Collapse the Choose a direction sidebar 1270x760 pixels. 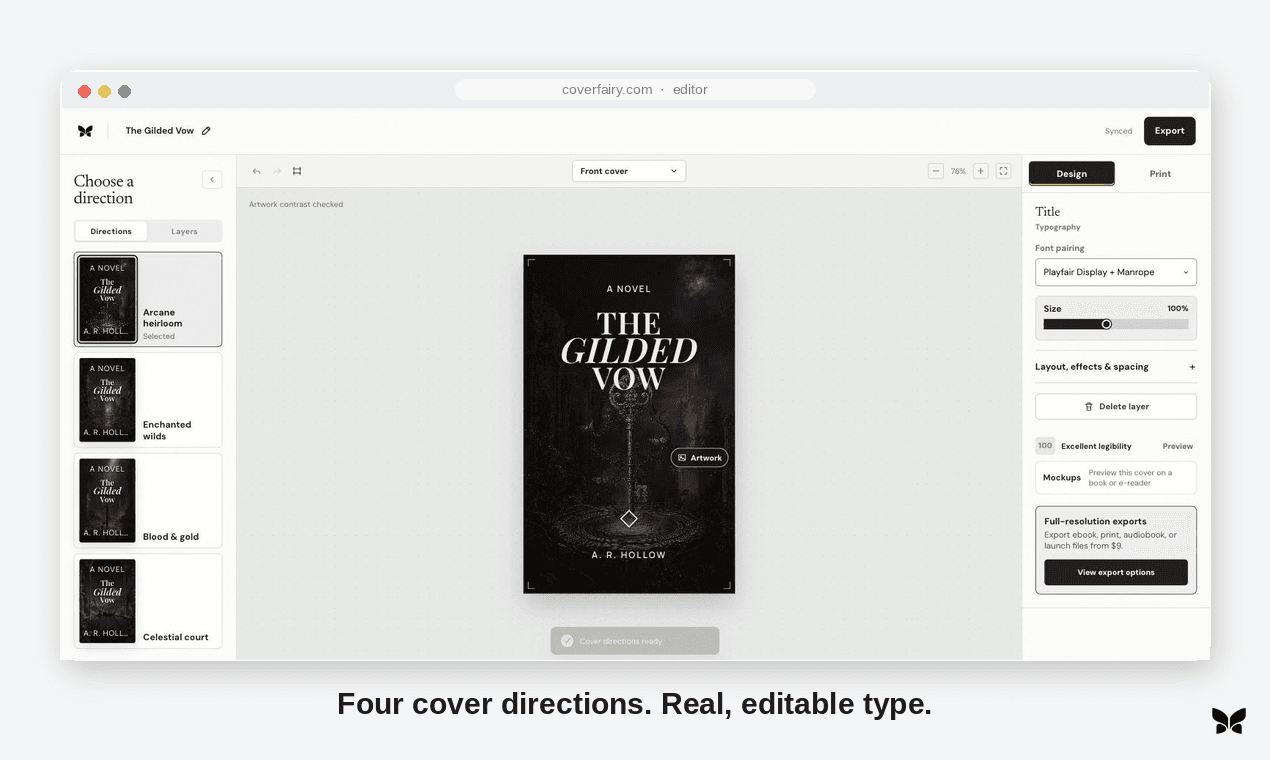click(212, 180)
